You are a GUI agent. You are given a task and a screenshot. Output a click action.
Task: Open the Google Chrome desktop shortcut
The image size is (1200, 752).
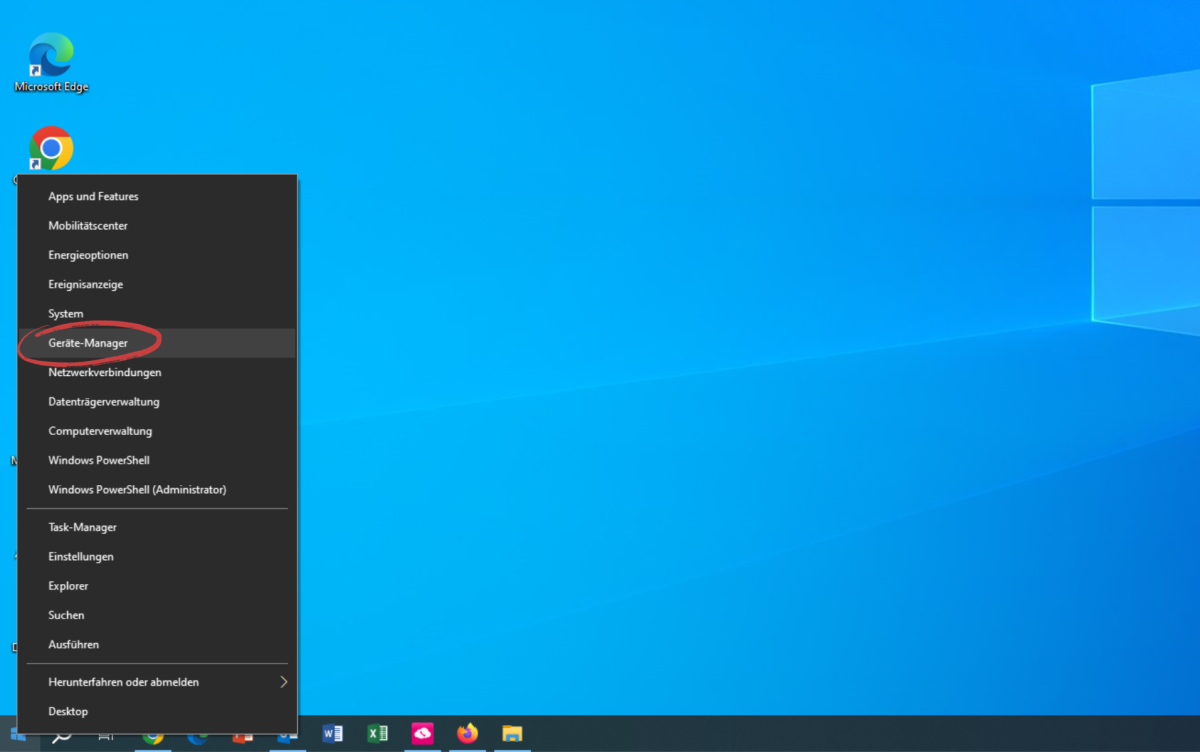click(x=50, y=146)
